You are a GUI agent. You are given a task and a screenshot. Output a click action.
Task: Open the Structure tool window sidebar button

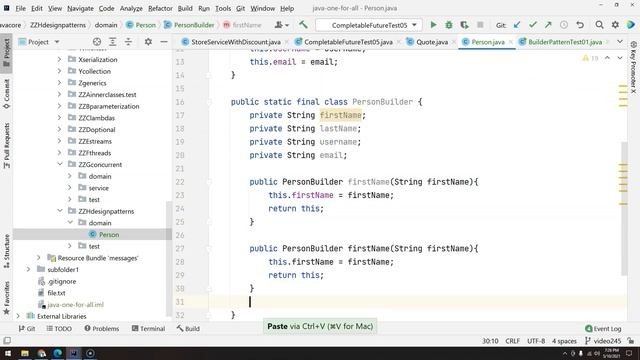pos(7,251)
